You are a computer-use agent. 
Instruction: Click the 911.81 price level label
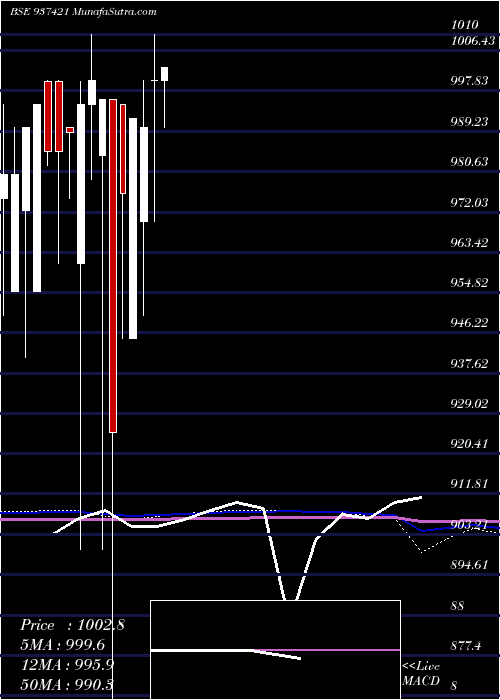pos(470,484)
